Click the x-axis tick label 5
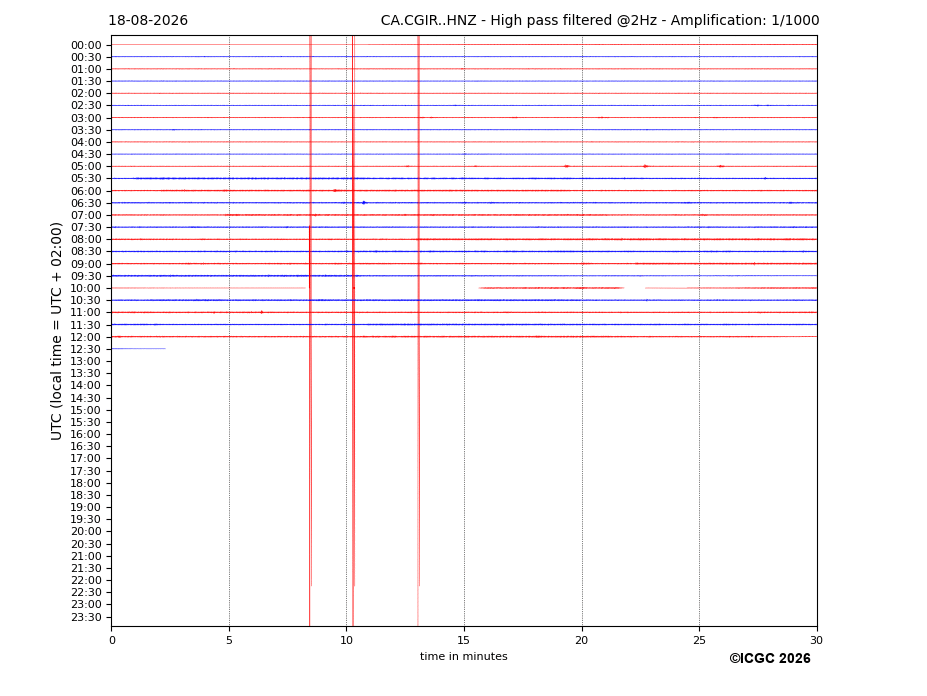Screen dimensions: 927x696 pos(229,640)
